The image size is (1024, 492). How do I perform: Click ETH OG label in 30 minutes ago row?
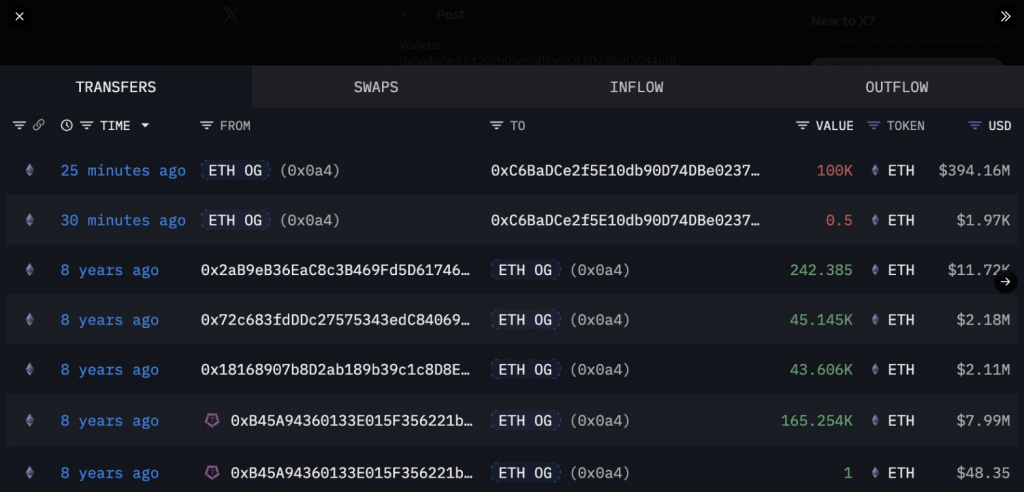tap(235, 221)
